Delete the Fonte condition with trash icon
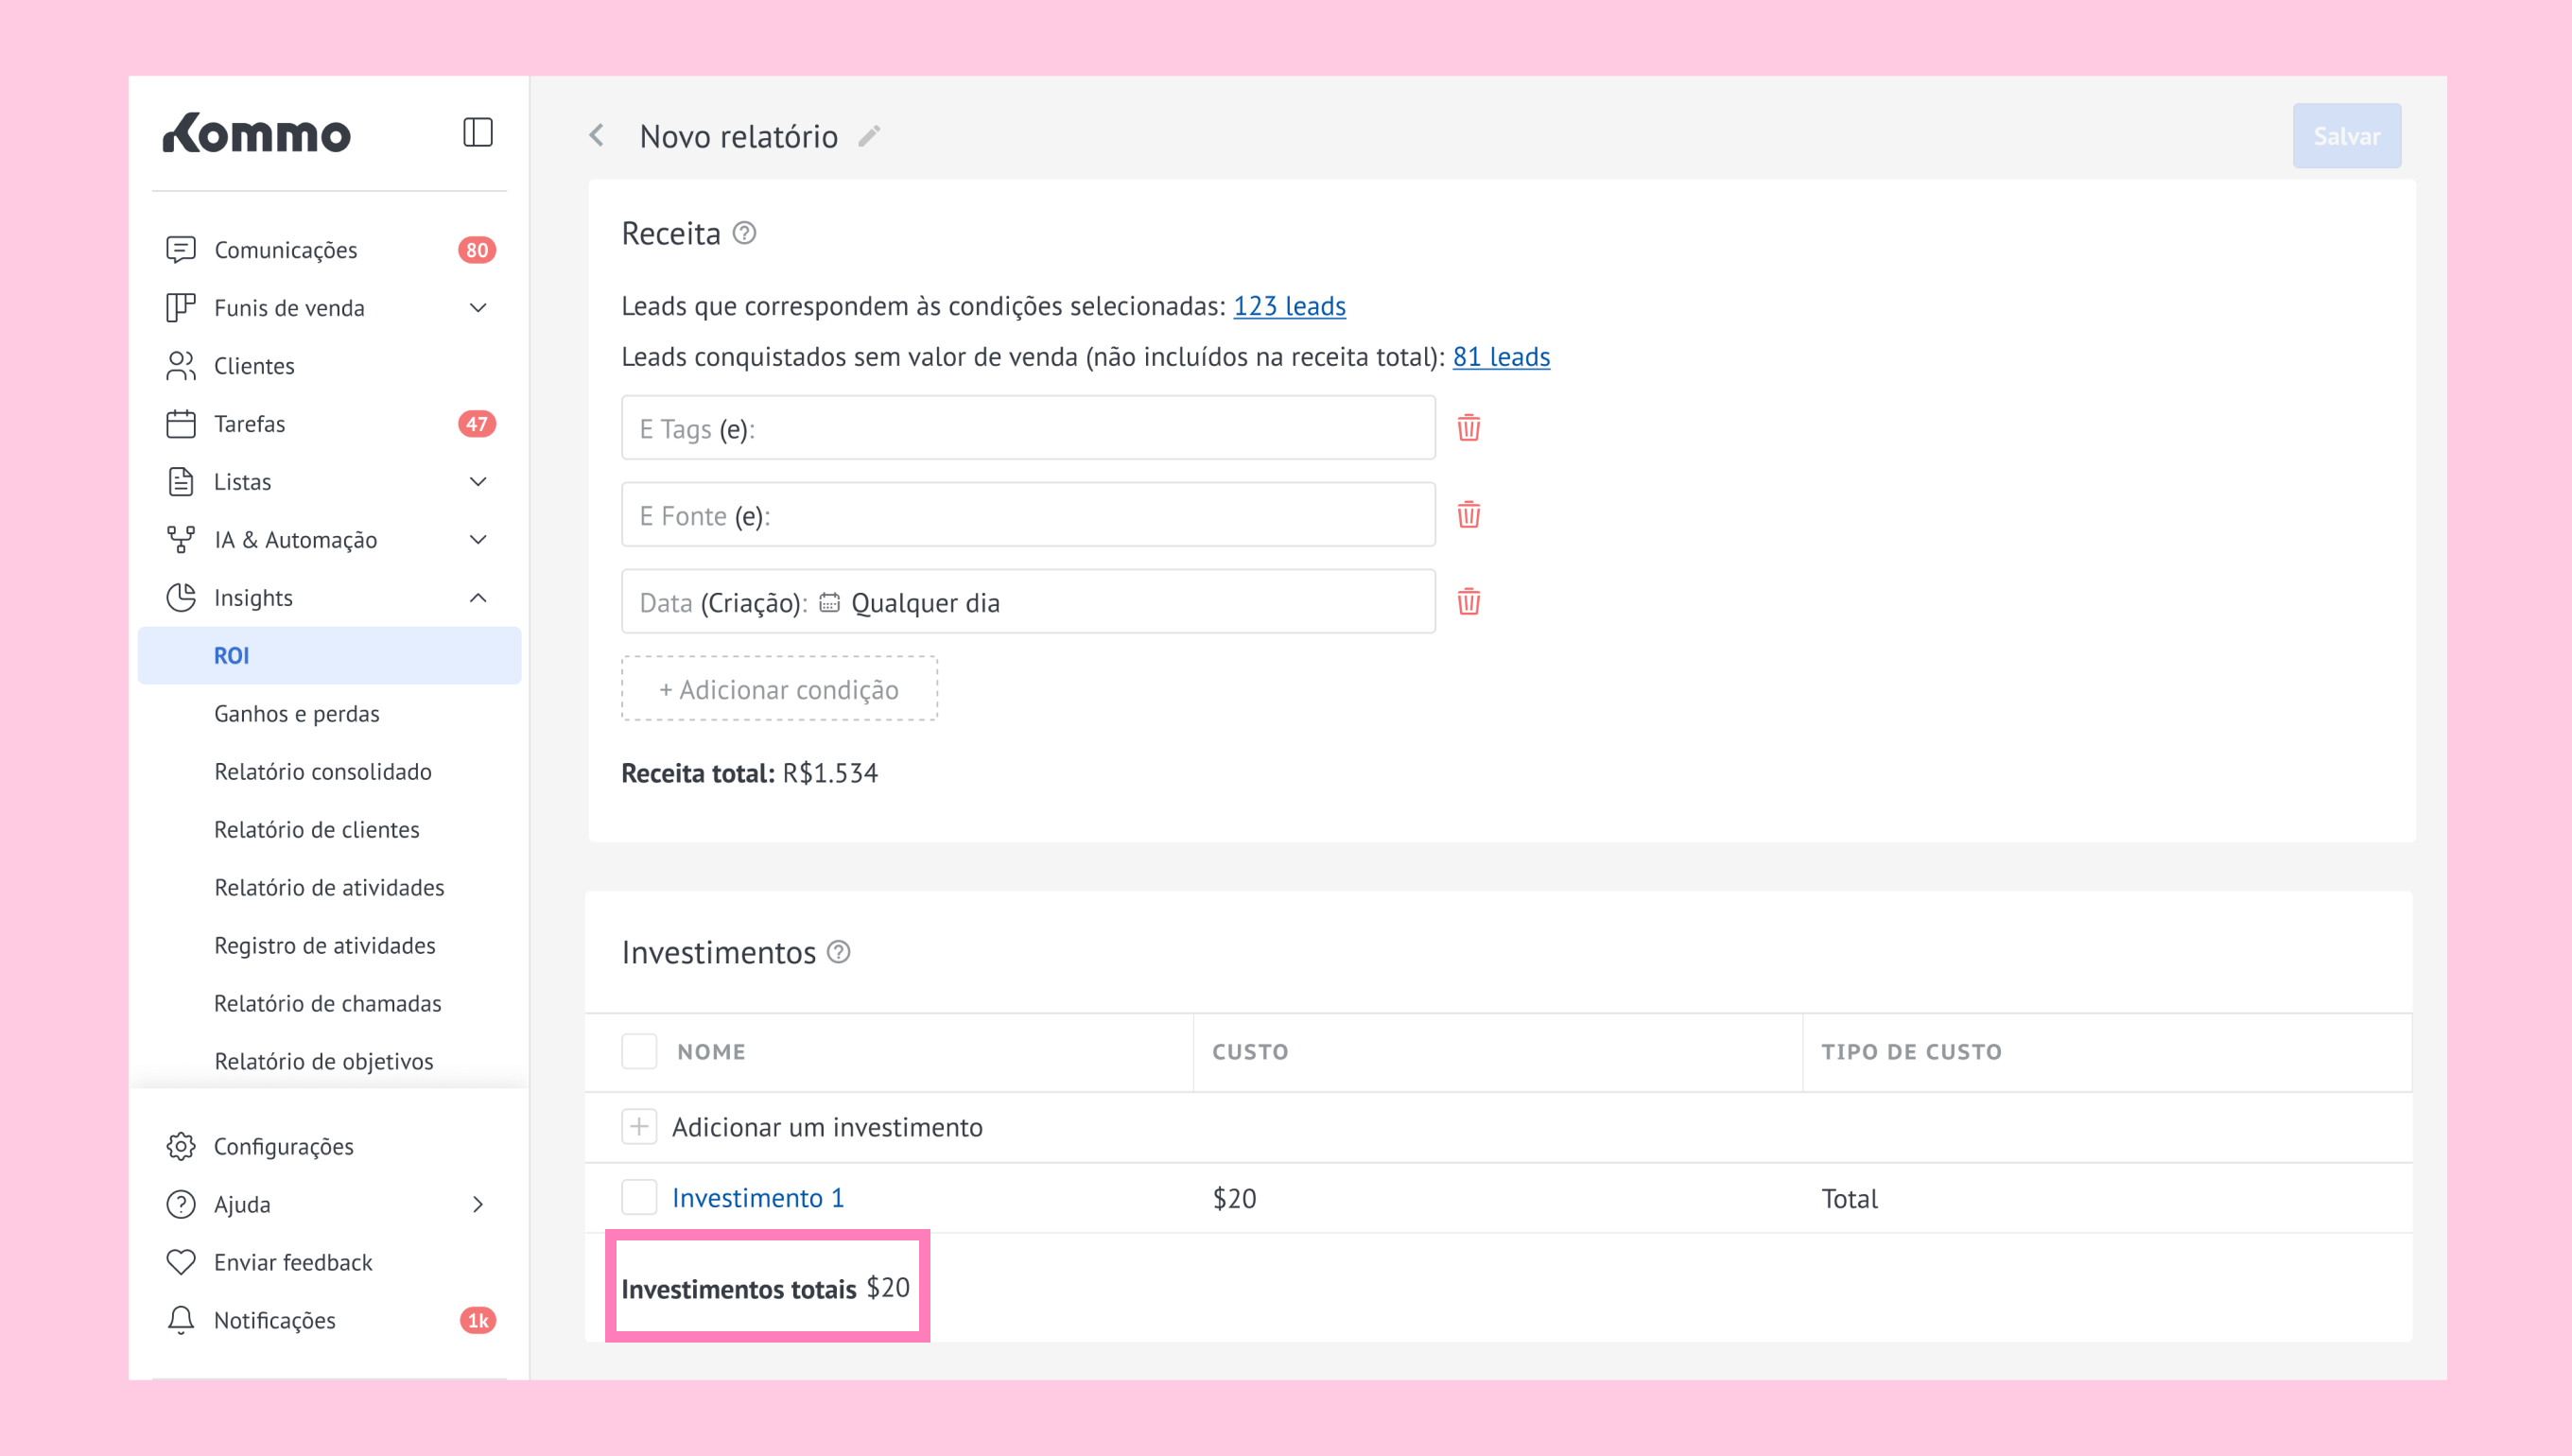 pyautogui.click(x=1468, y=515)
